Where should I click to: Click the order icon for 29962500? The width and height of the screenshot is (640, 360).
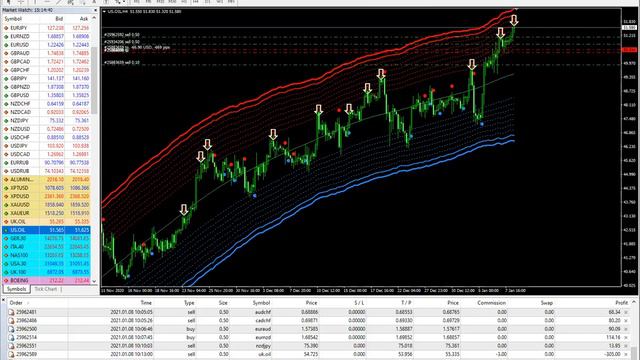pyautogui.click(x=11, y=329)
